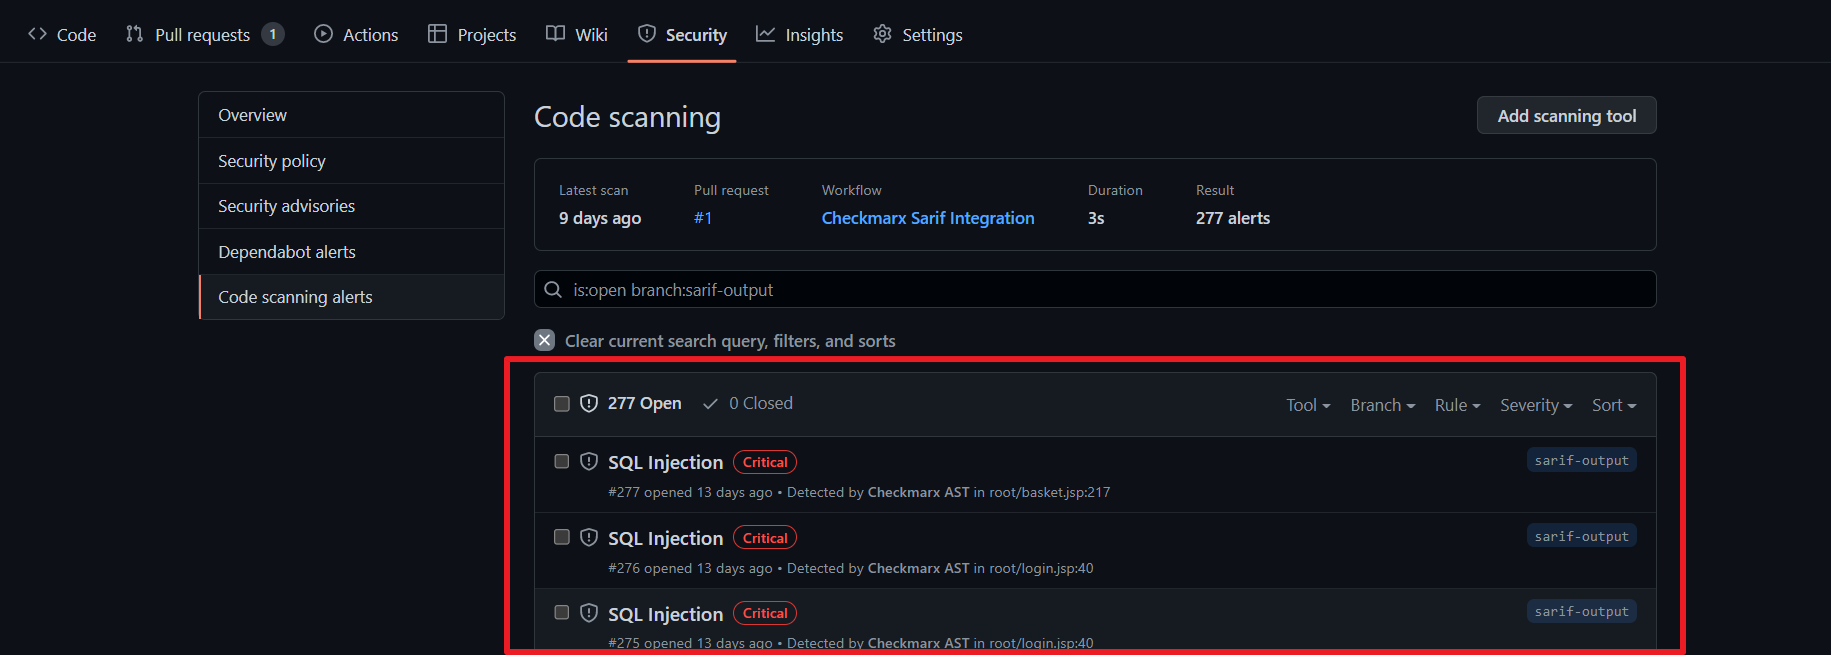Click the Projects table icon

[437, 34]
